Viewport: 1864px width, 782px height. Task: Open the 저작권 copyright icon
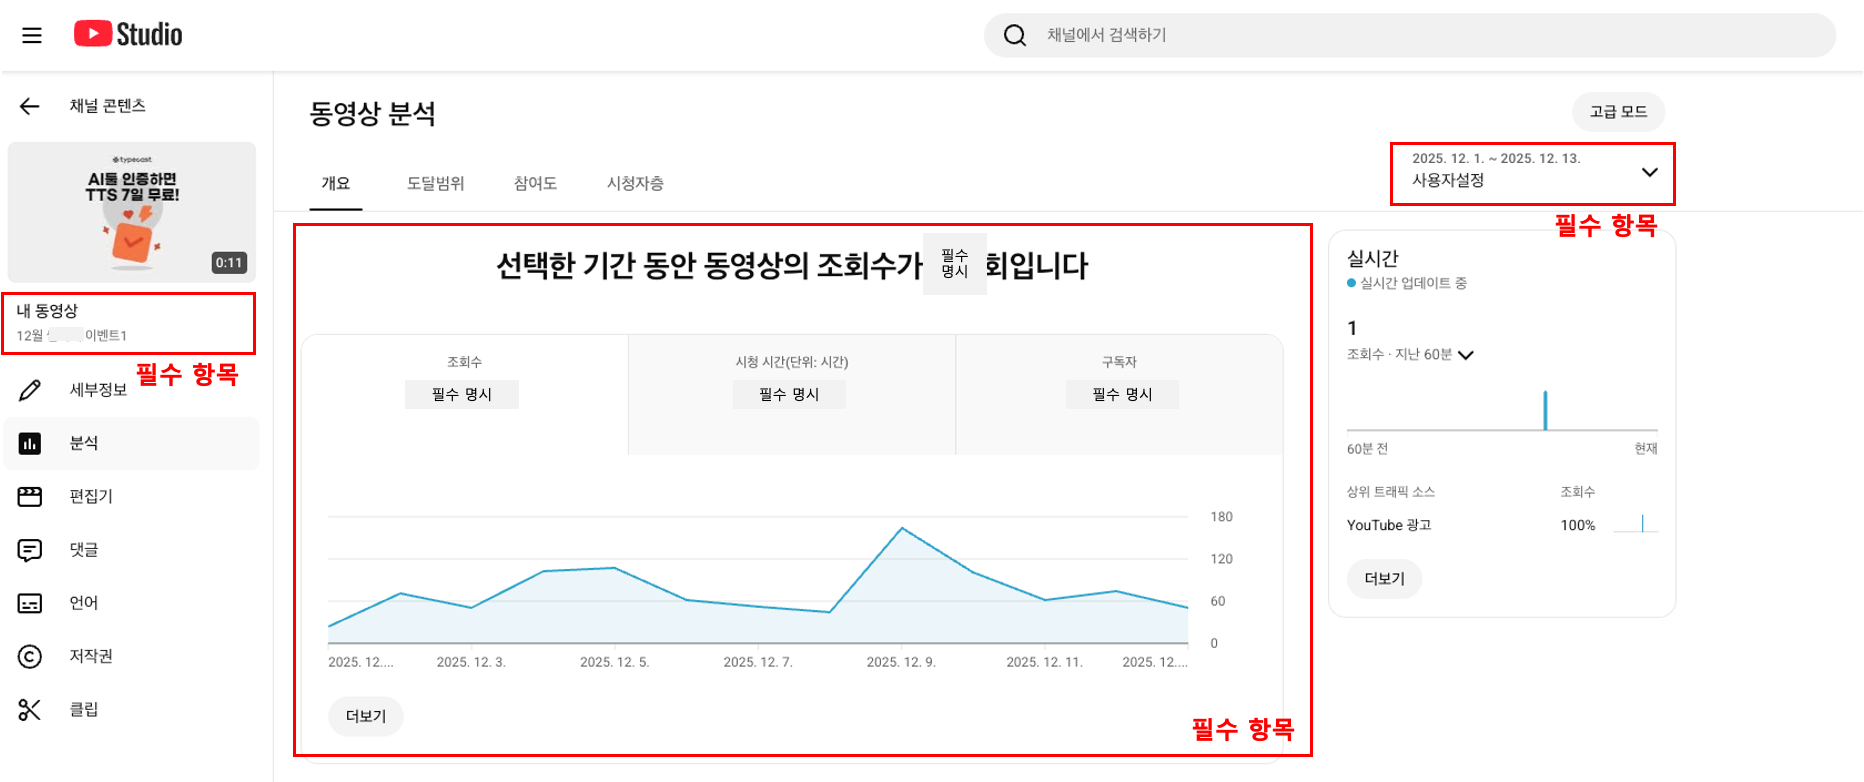(30, 656)
